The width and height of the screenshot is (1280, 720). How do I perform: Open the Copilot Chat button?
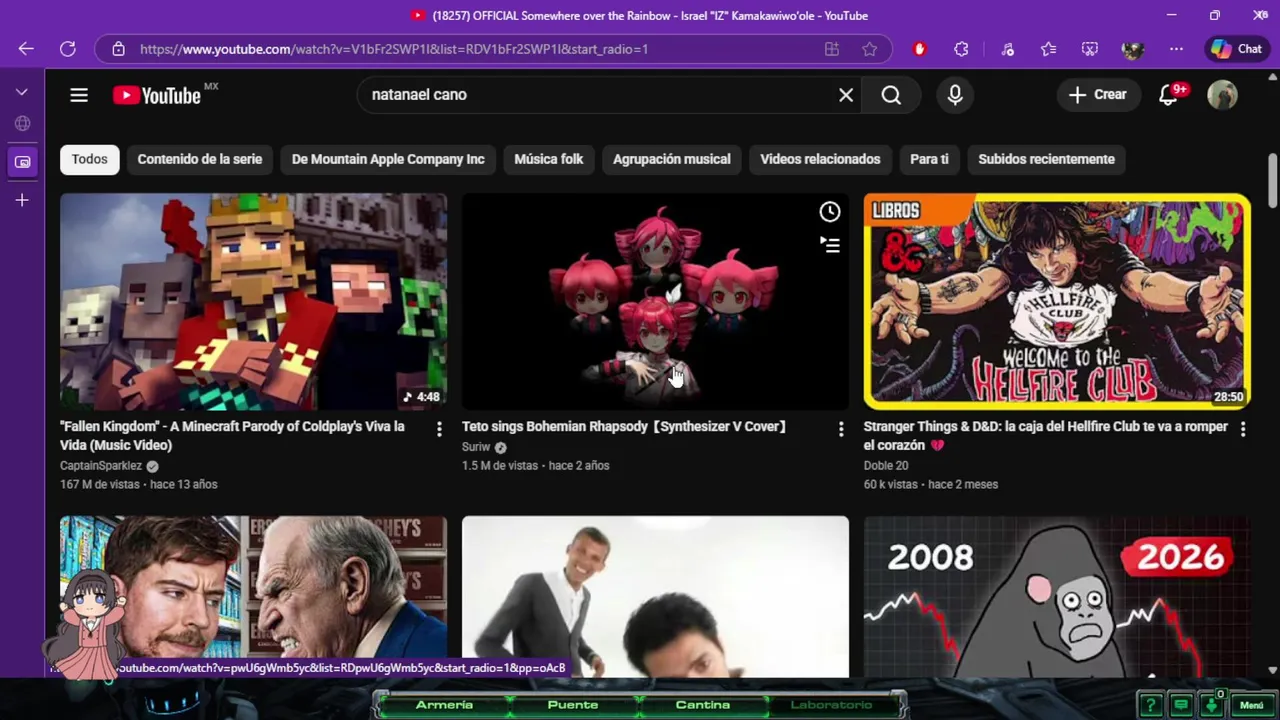pos(1237,49)
